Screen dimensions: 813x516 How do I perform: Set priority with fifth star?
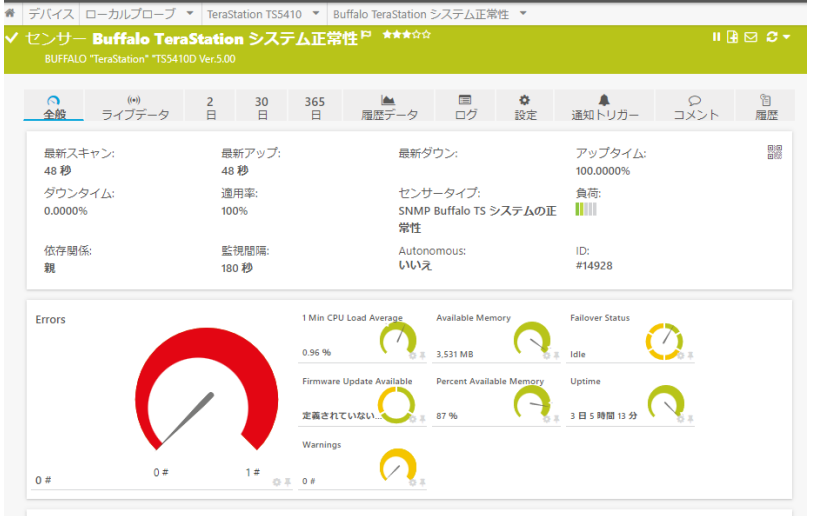point(426,35)
